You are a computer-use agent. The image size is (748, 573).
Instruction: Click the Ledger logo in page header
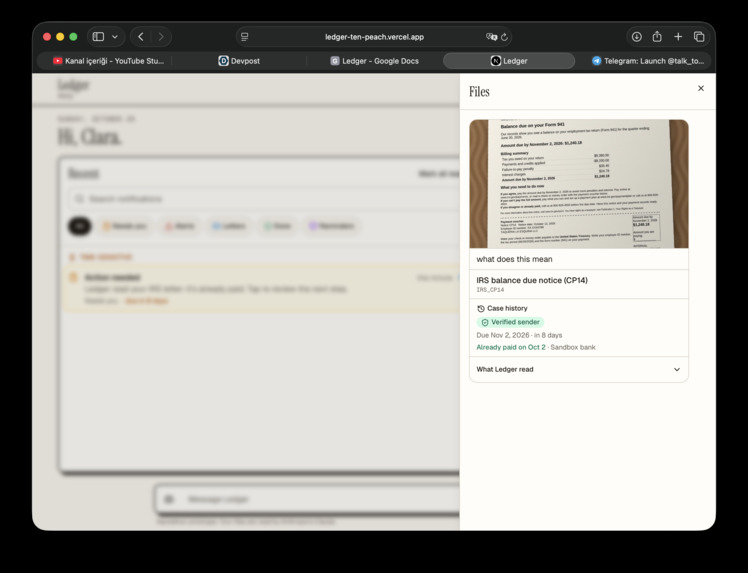click(x=73, y=87)
